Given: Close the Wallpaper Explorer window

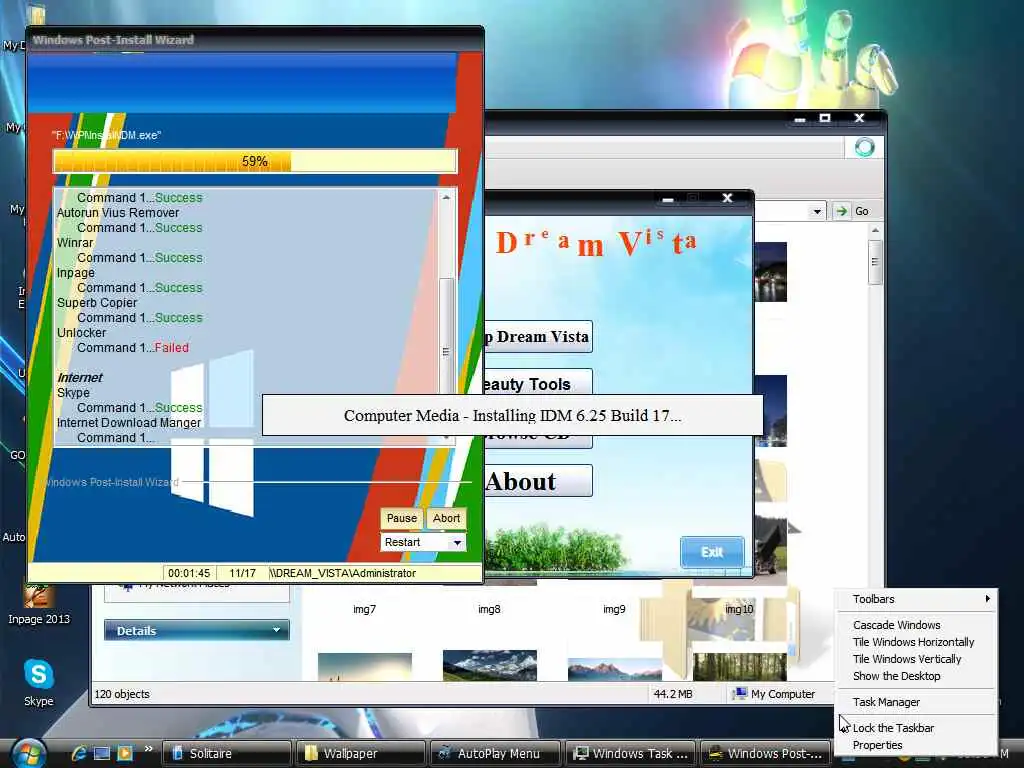Looking at the screenshot, I should pos(859,118).
